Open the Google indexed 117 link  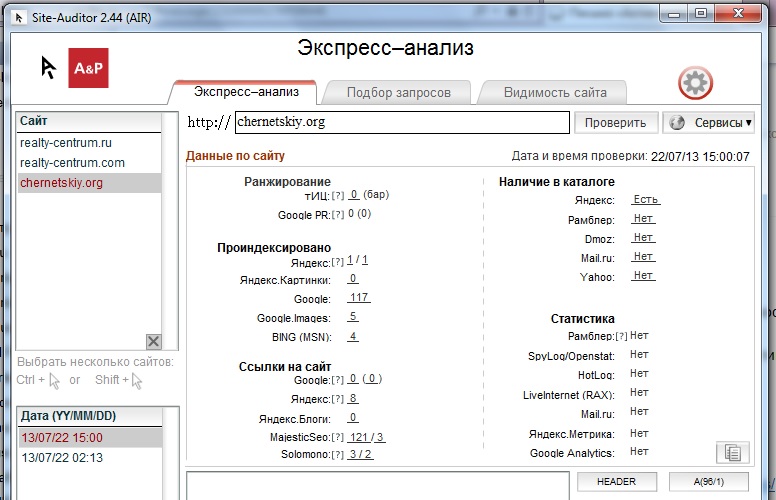pos(359,297)
